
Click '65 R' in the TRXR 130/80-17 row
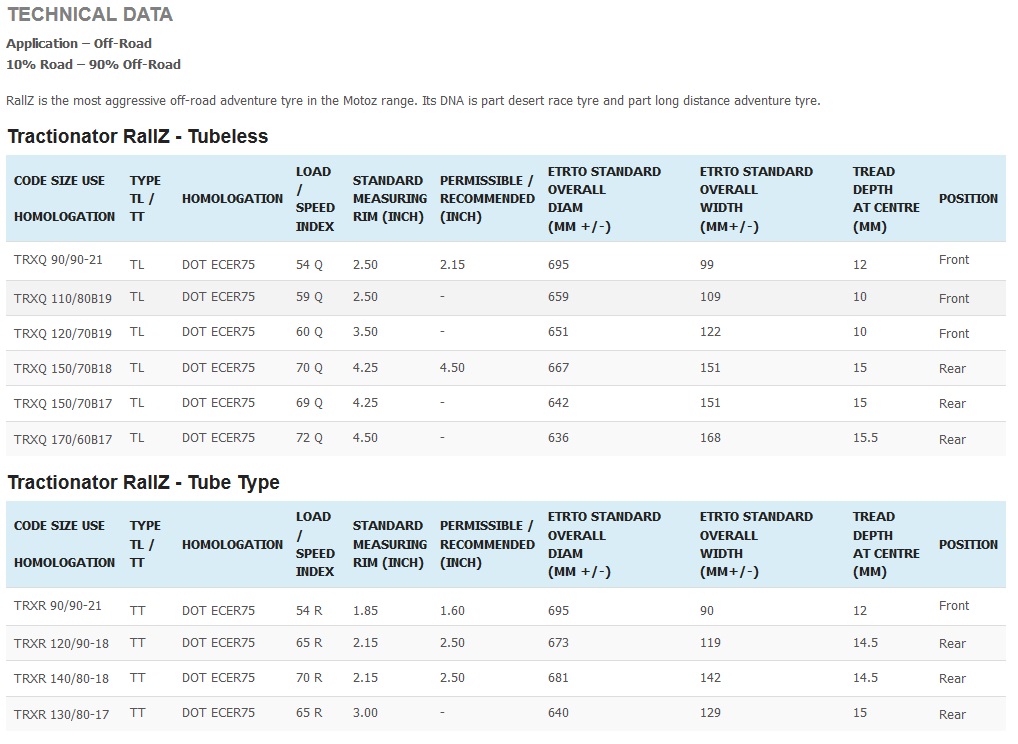tap(310, 713)
